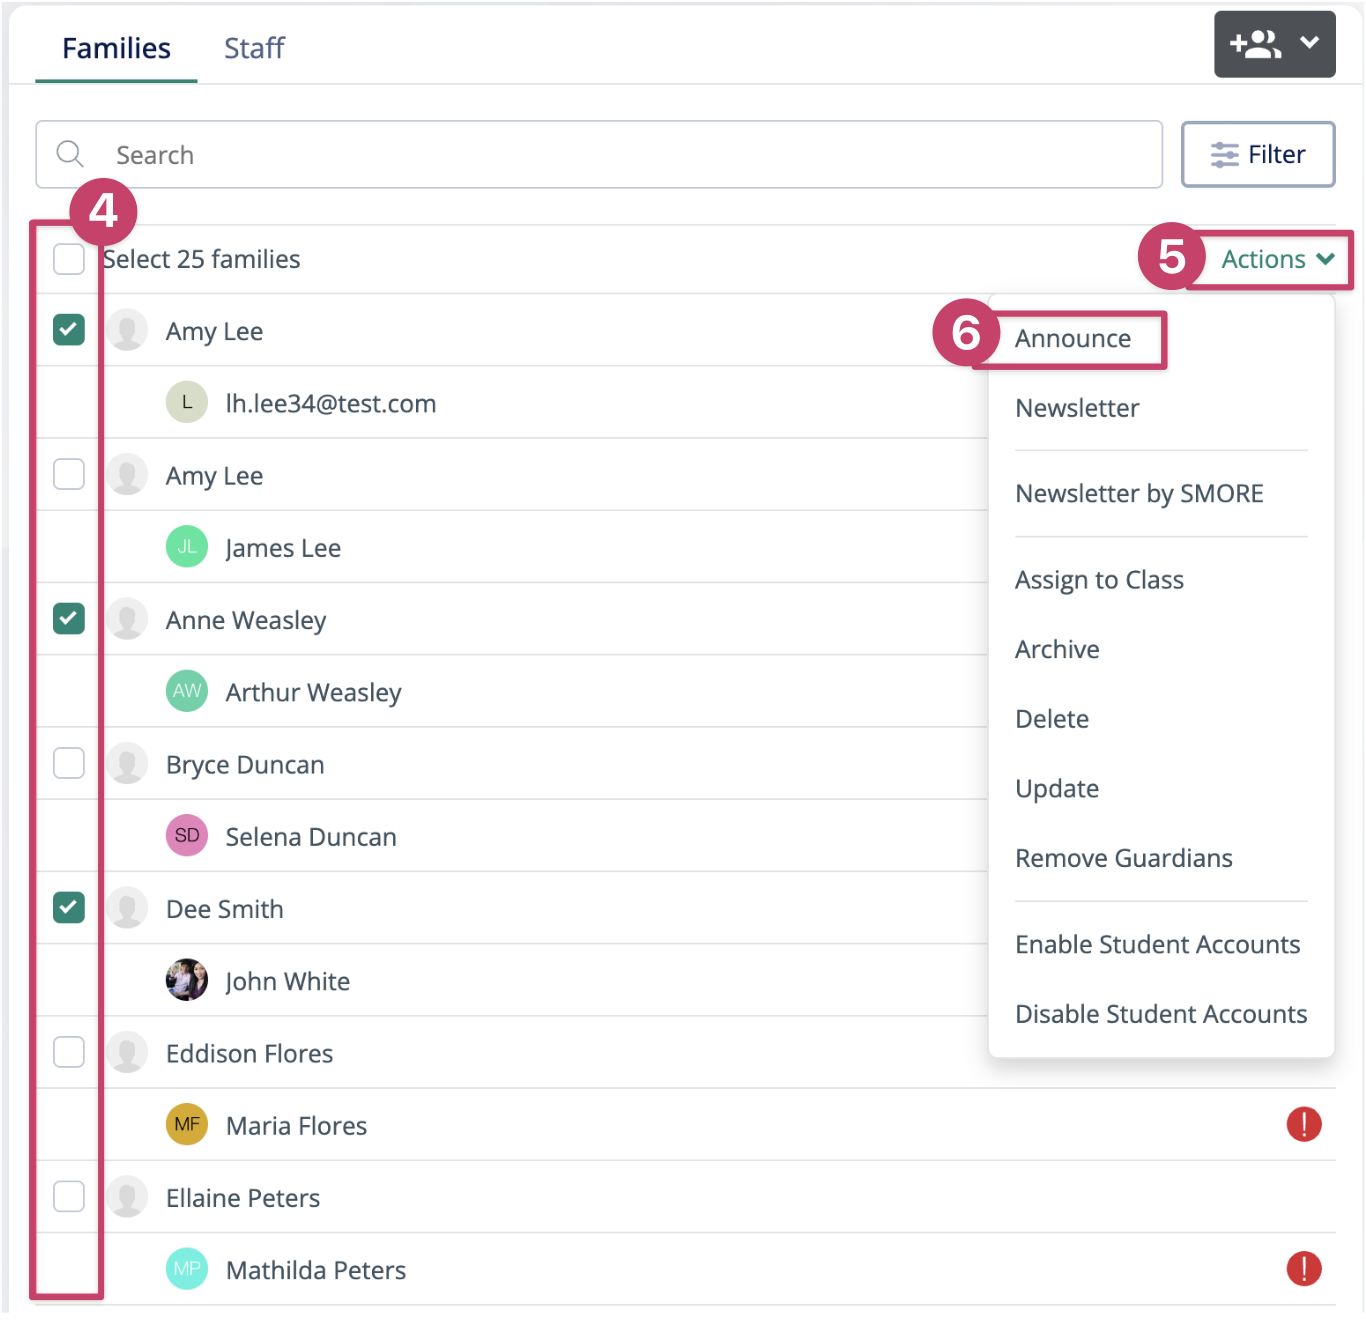The width and height of the screenshot is (1366, 1324).
Task: Click the yellow MF avatar icon
Action: tap(187, 1124)
